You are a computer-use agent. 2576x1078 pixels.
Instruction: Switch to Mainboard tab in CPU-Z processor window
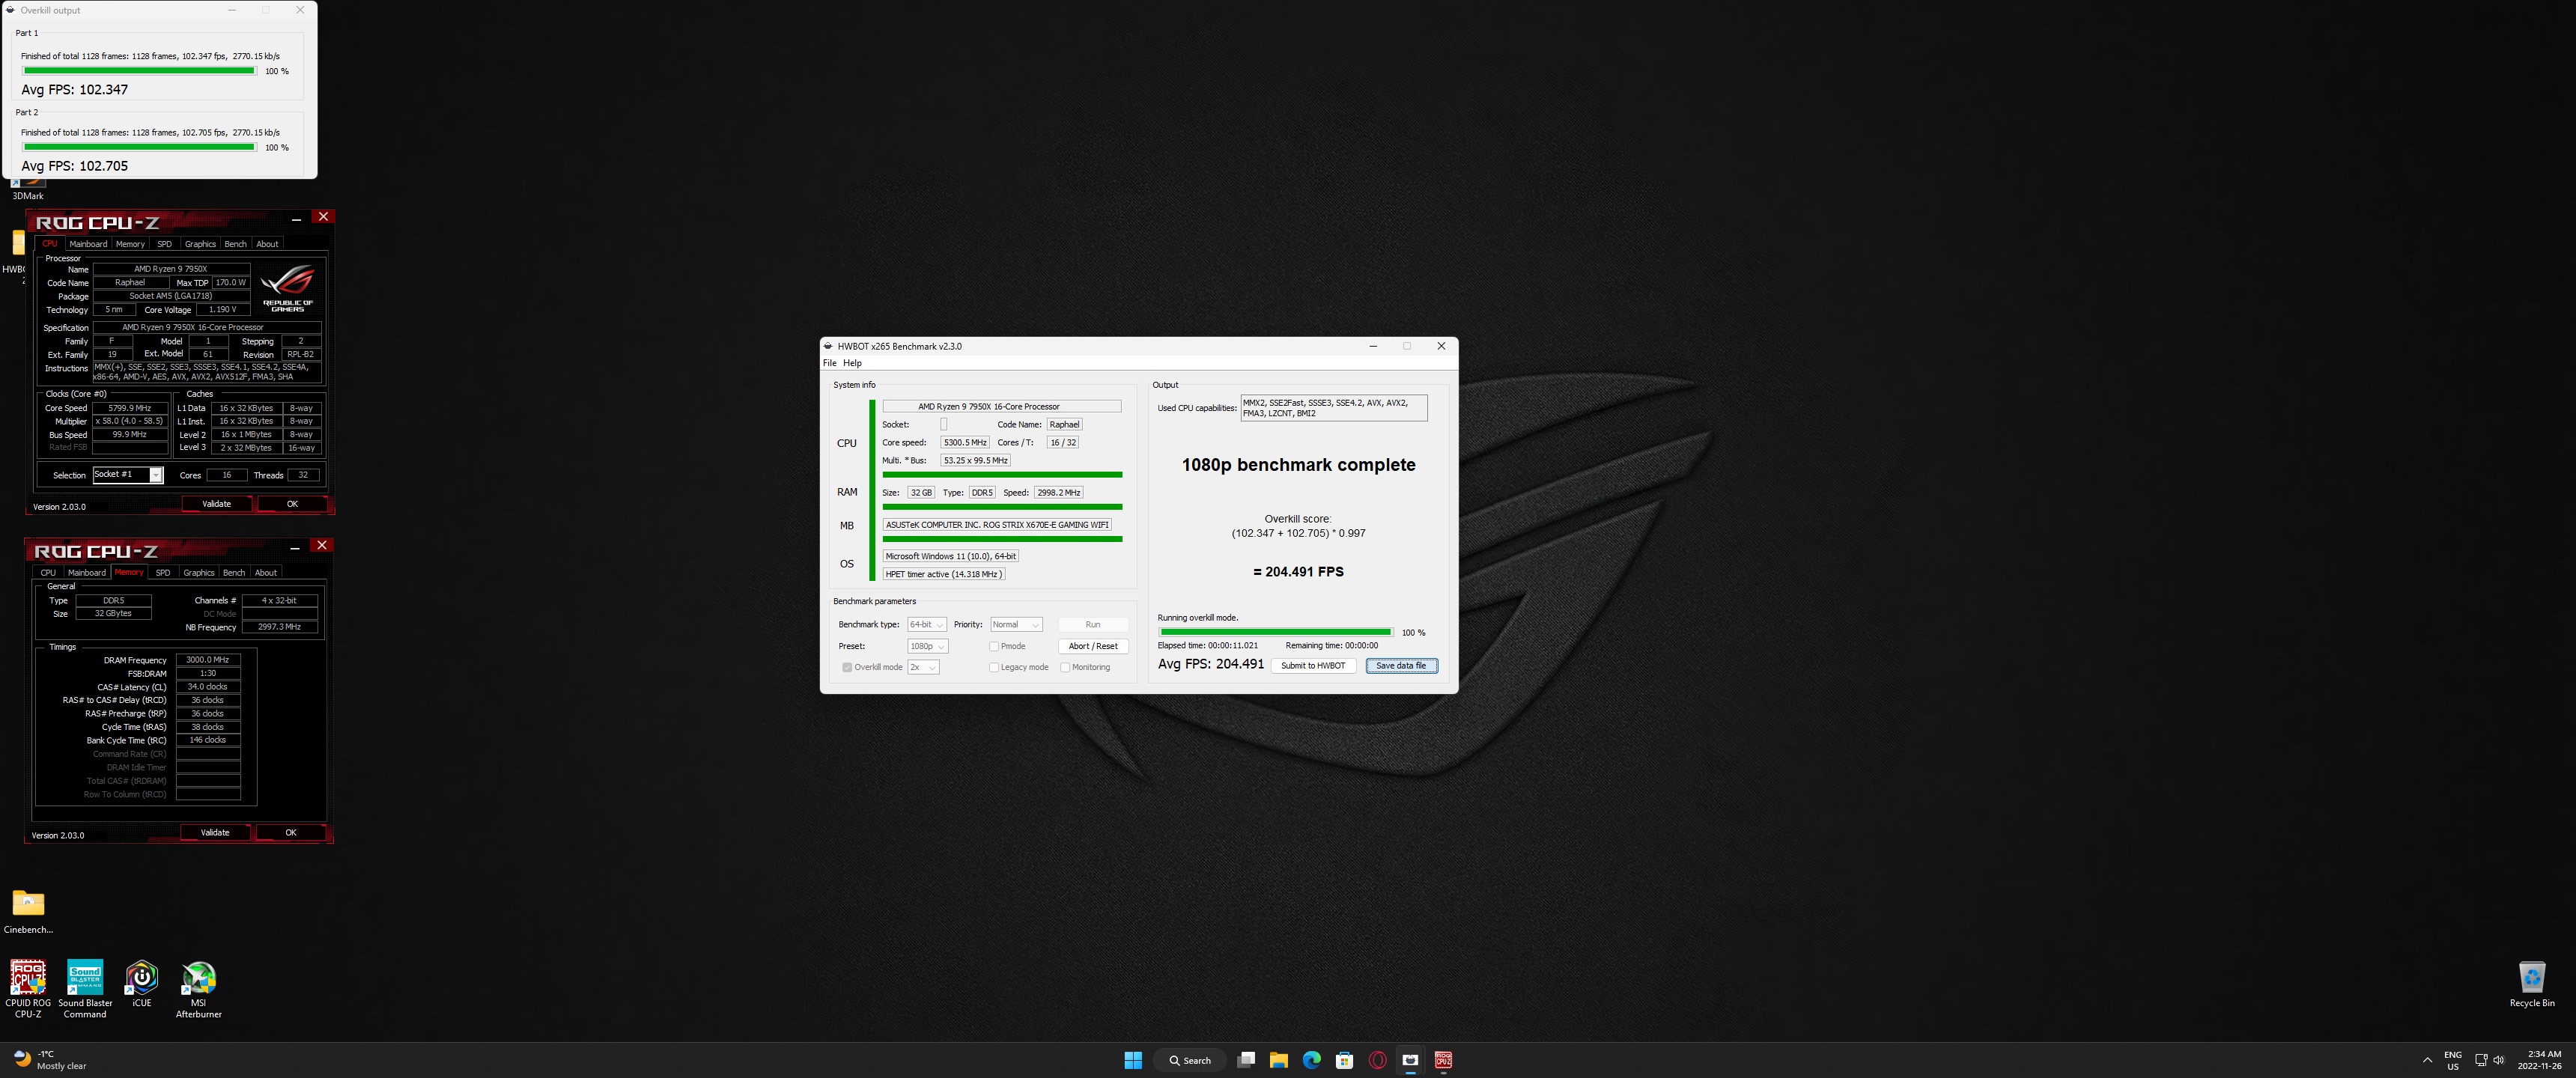(x=88, y=244)
